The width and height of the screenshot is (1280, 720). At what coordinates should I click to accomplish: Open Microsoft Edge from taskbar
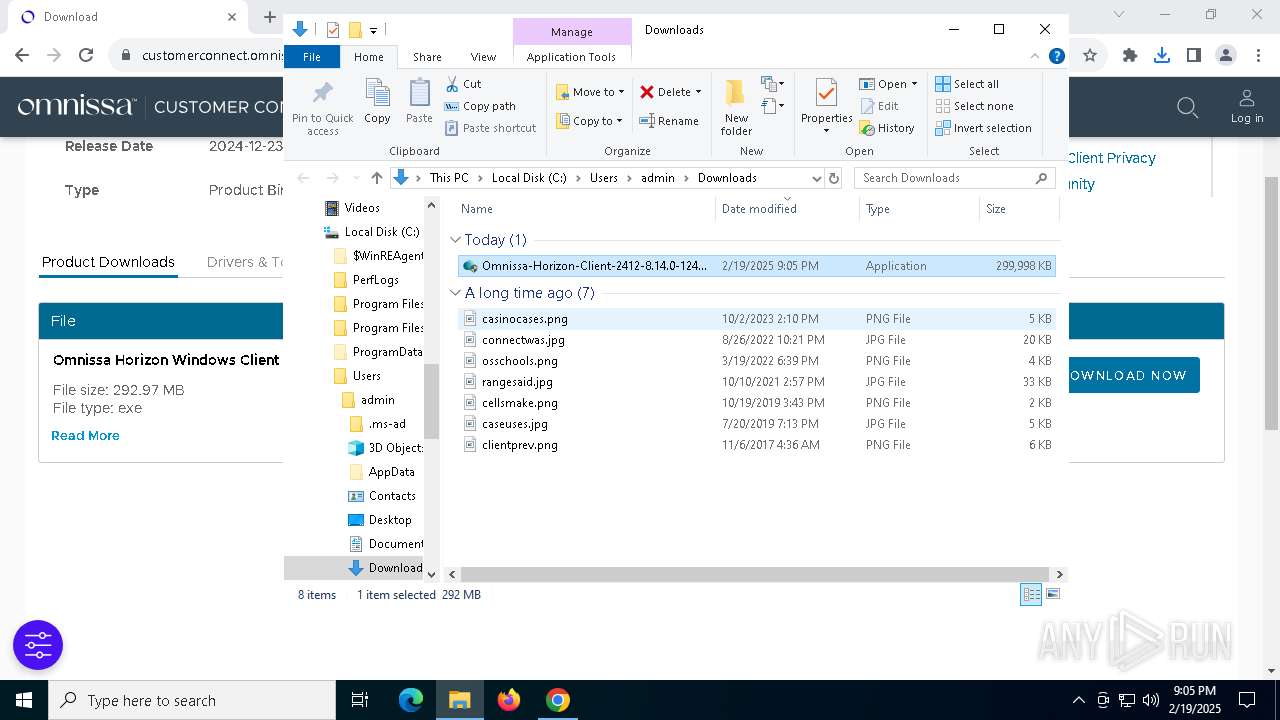pyautogui.click(x=411, y=700)
